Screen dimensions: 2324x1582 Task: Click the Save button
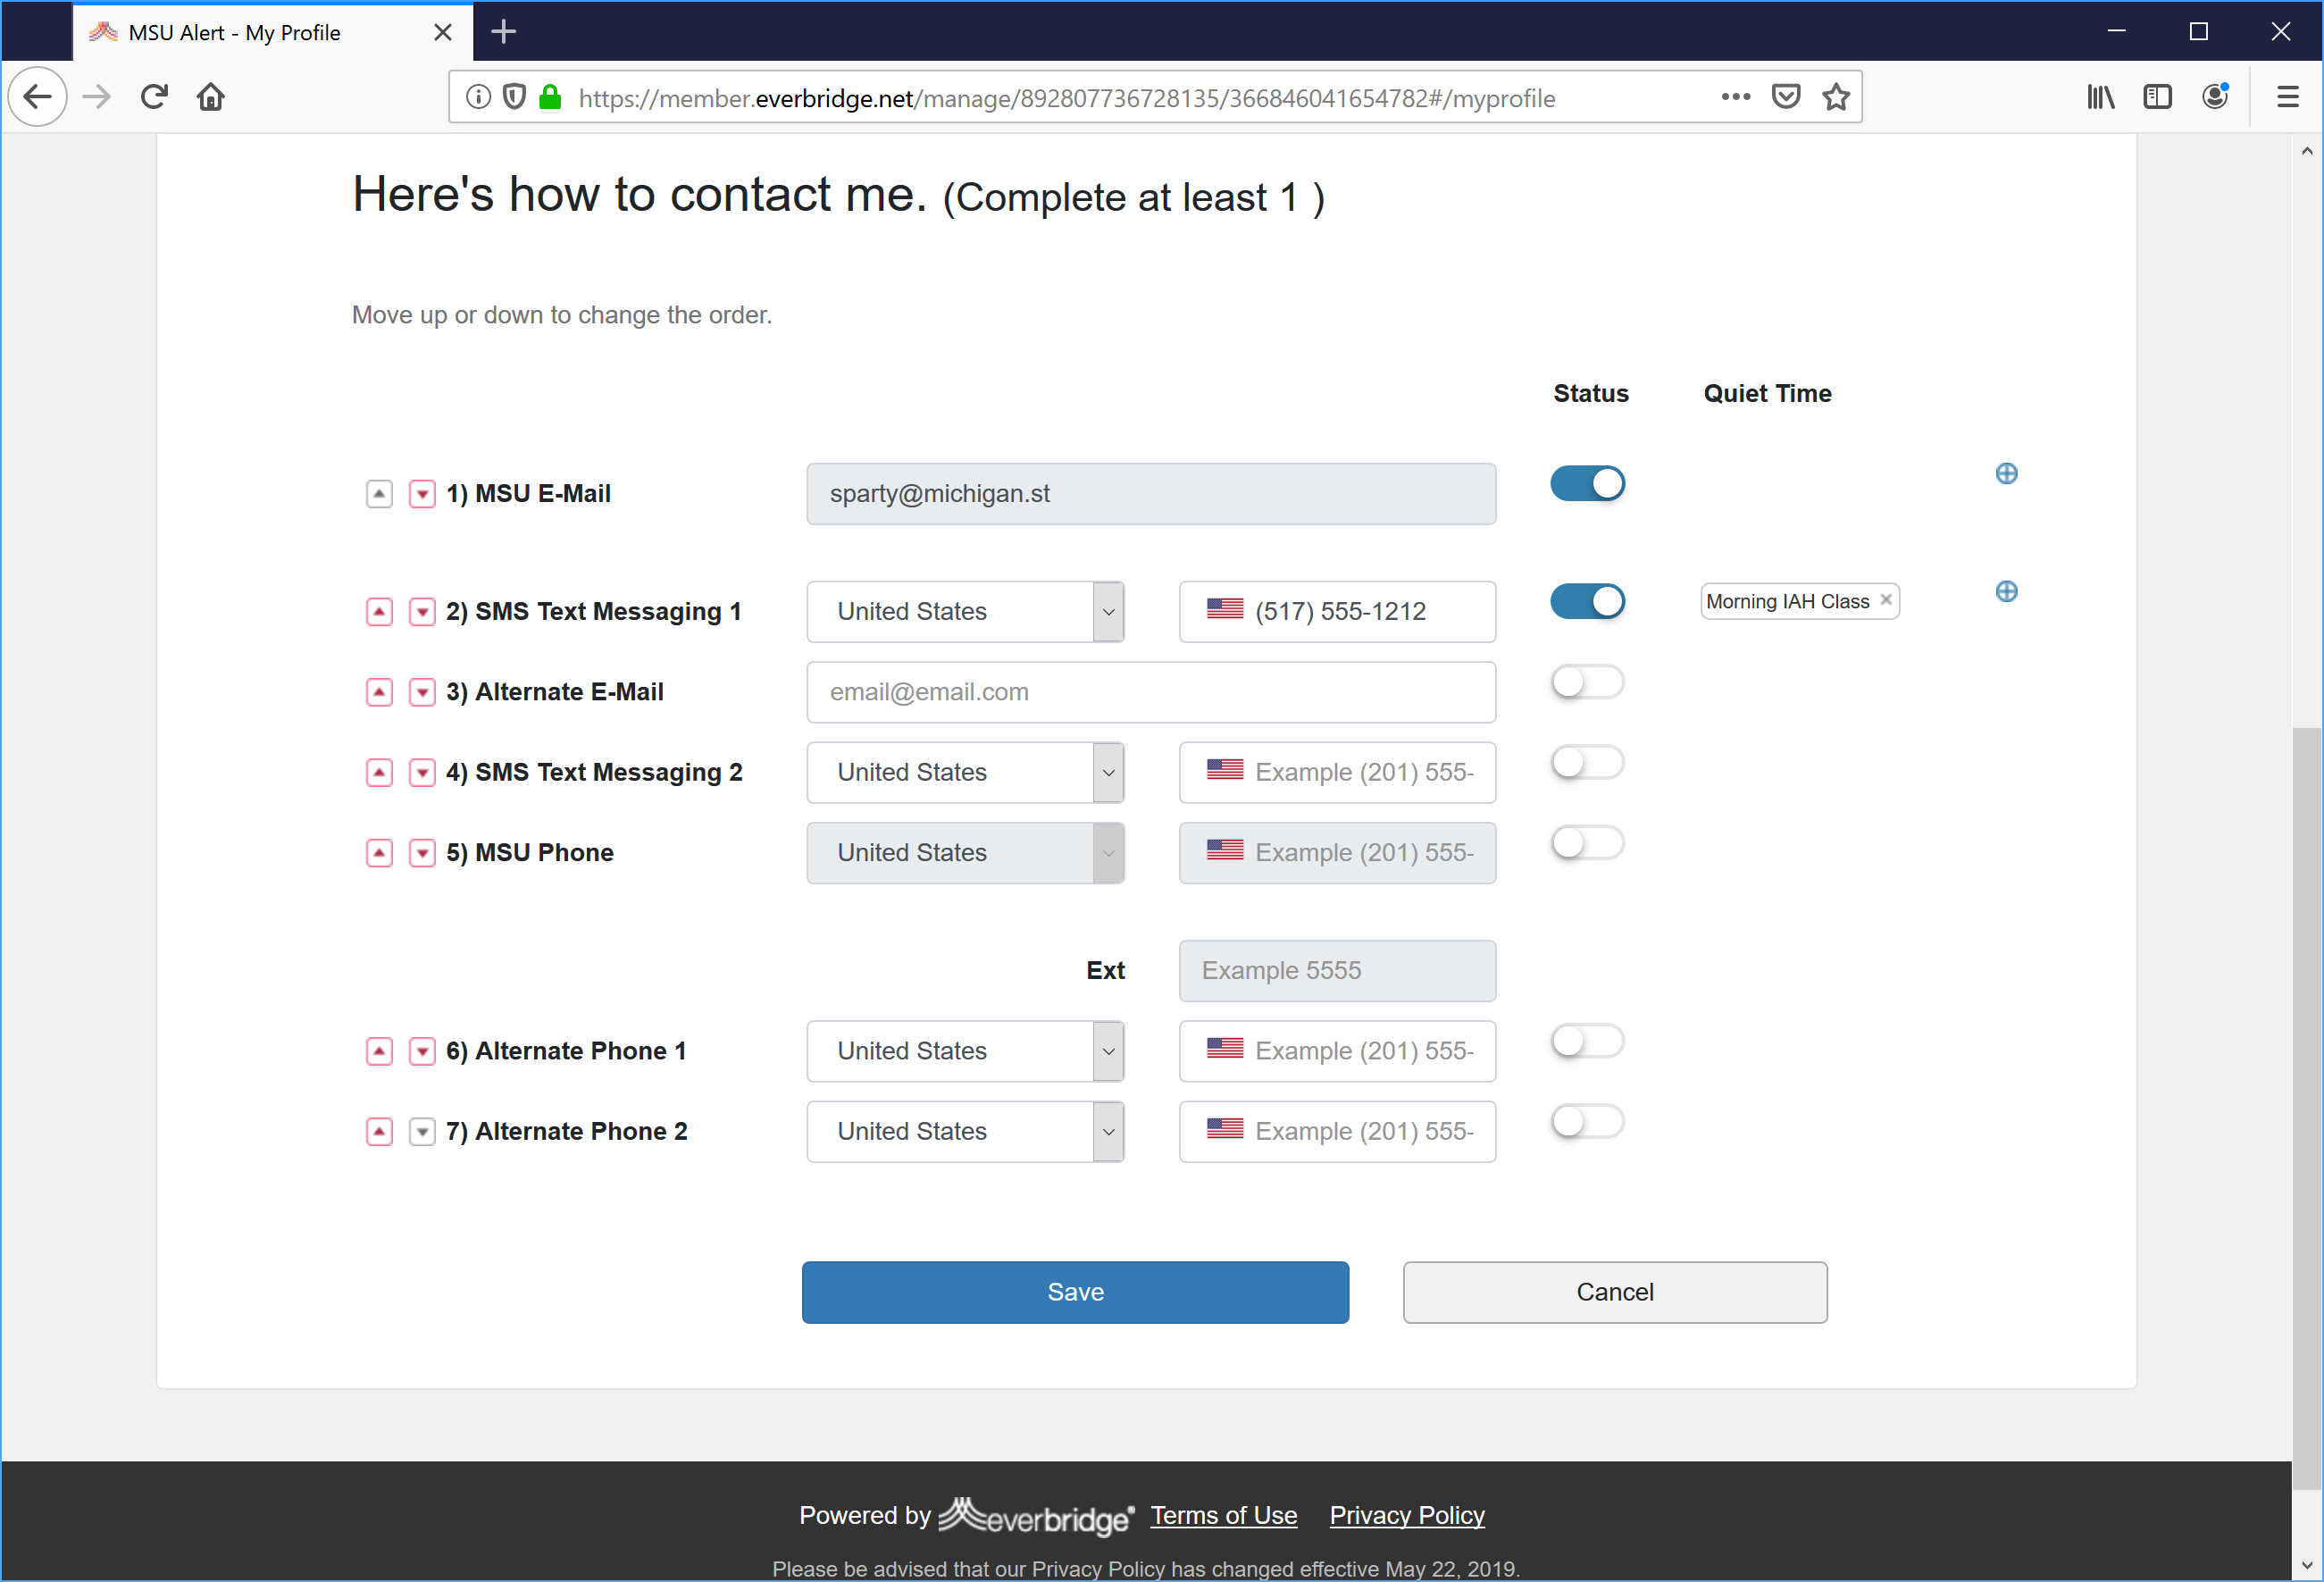click(1074, 1291)
